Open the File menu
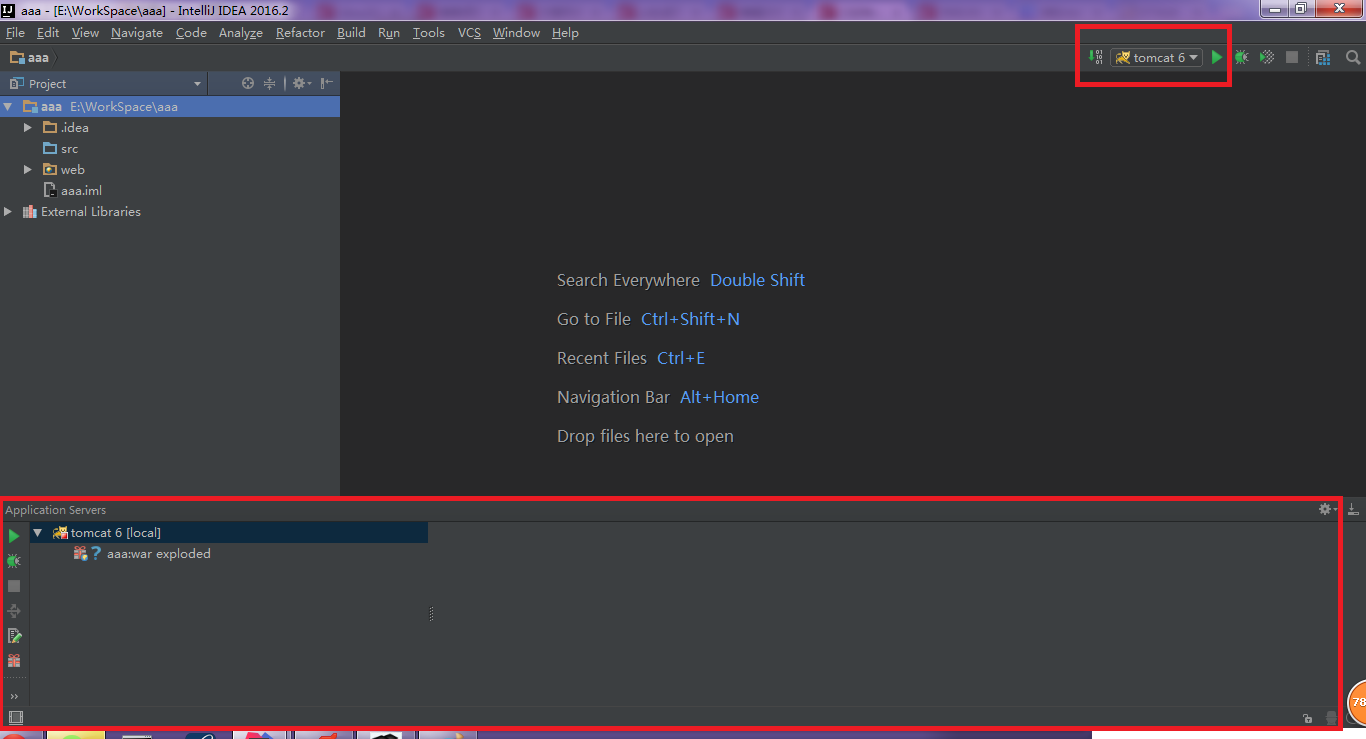Screen dimensions: 1366x739 15,32
